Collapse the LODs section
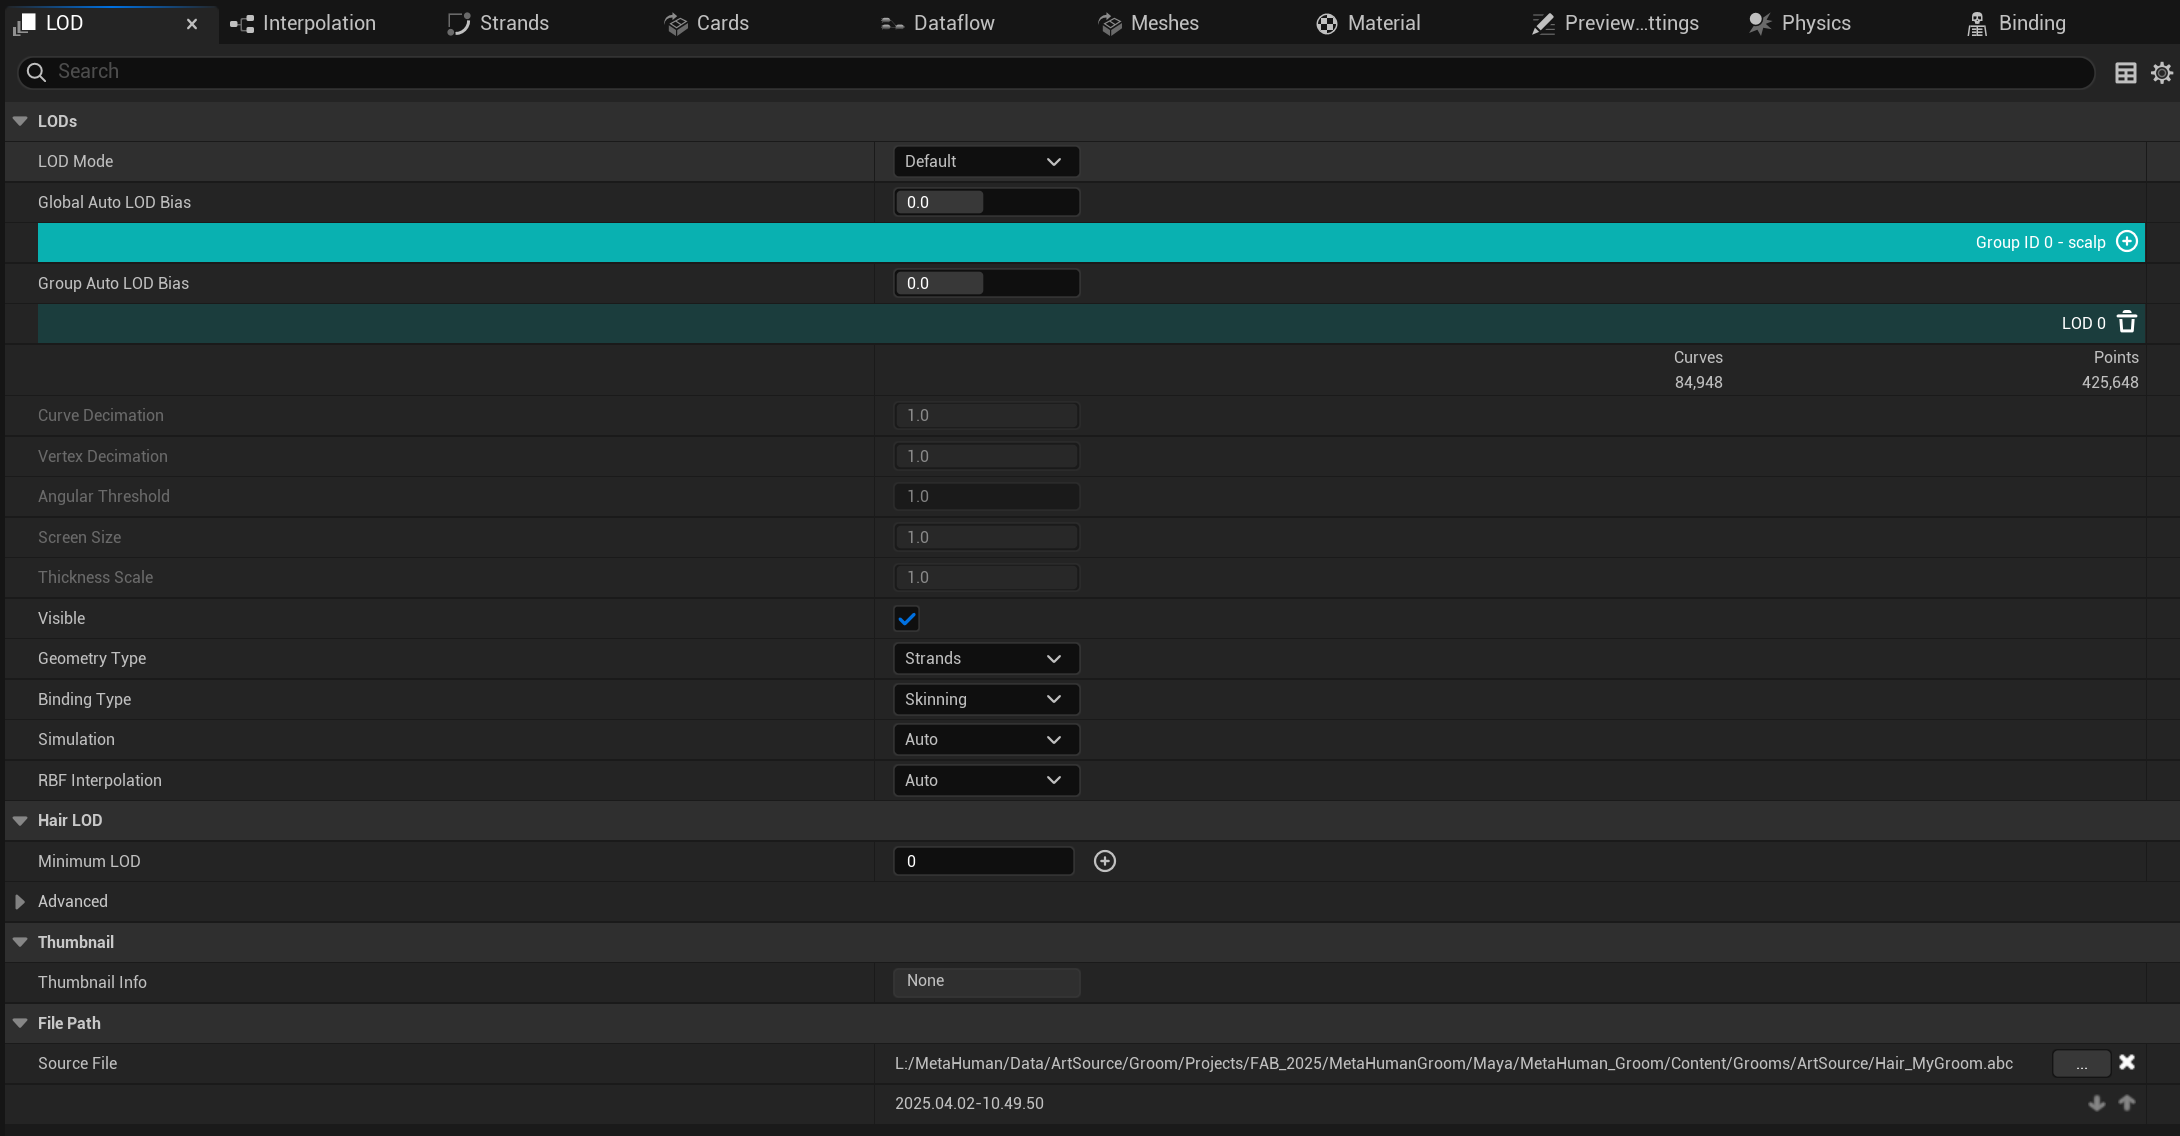 coord(20,121)
